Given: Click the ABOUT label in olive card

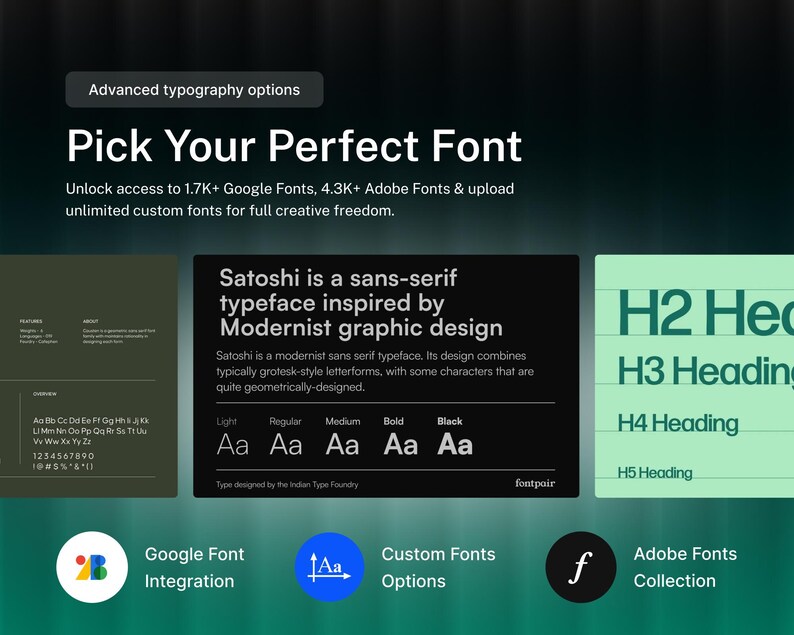Looking at the screenshot, I should tap(91, 321).
